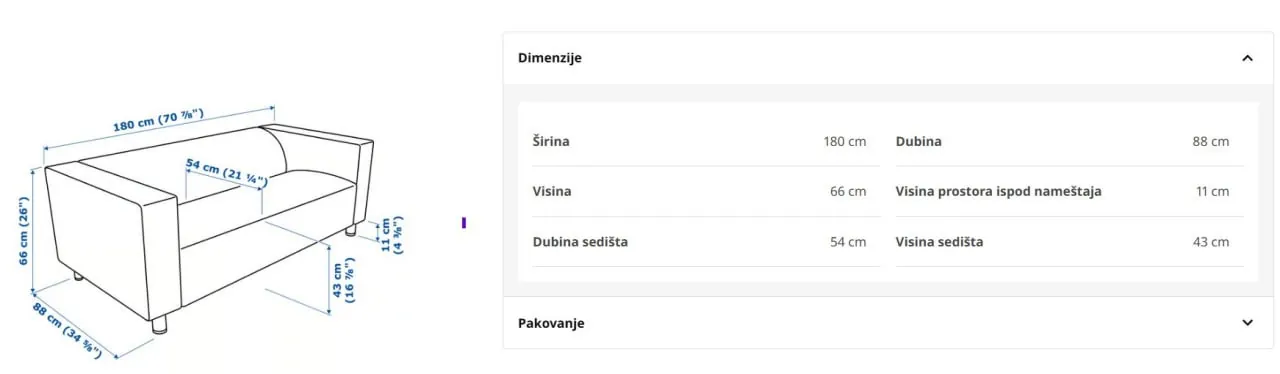
Task: Click the small purple marker beside the drawing
Action: 464,222
